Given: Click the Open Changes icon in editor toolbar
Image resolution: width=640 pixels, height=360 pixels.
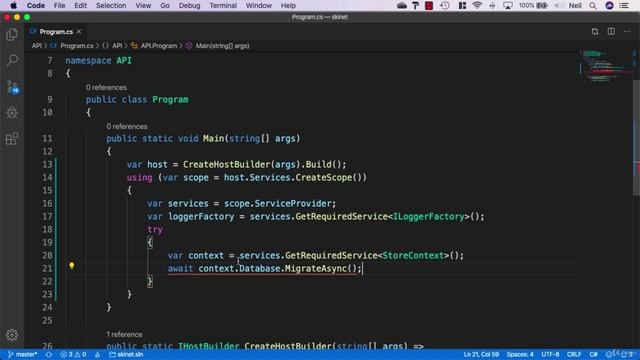Looking at the screenshot, I should pyautogui.click(x=595, y=31).
